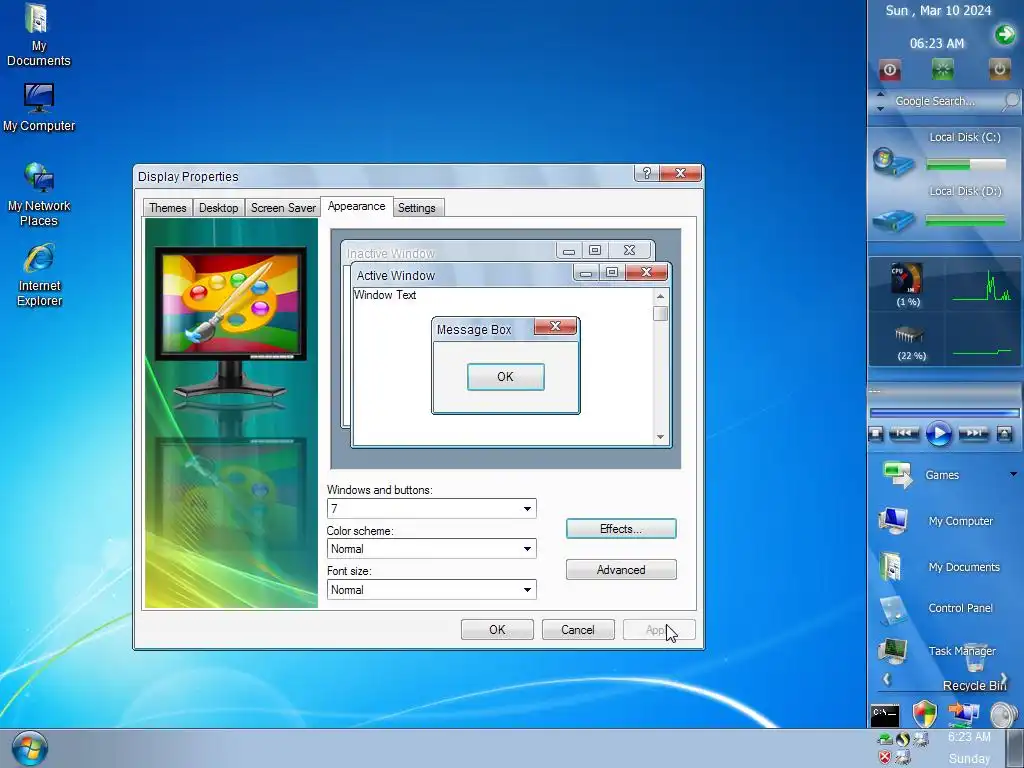Image resolution: width=1024 pixels, height=768 pixels.
Task: Click the help question mark button
Action: click(647, 173)
